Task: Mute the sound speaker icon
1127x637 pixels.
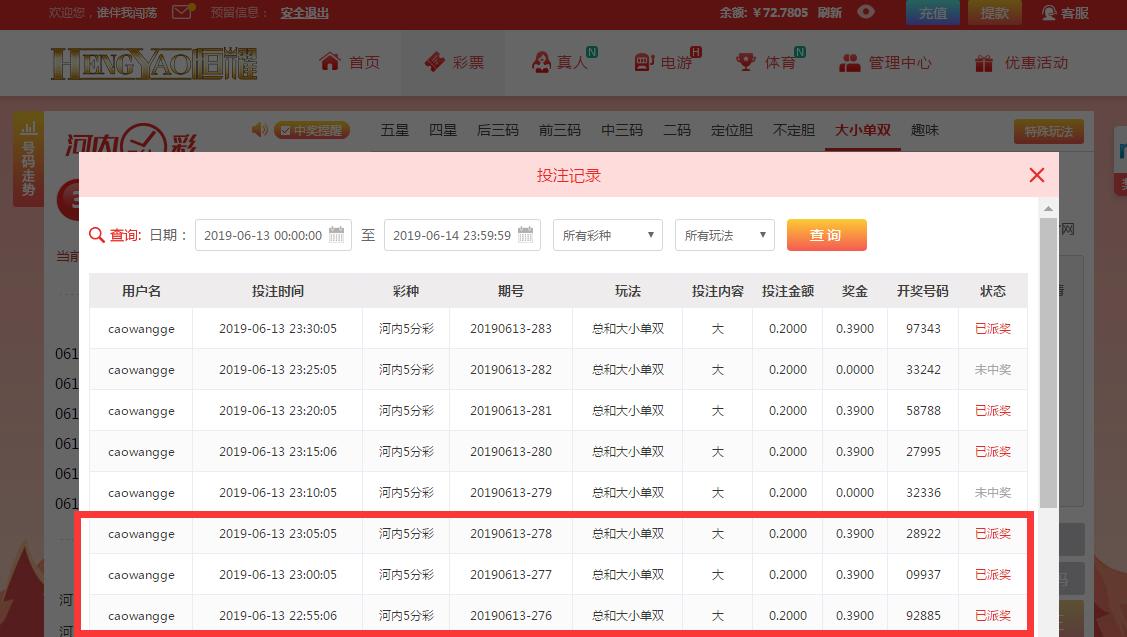Action: 259,129
